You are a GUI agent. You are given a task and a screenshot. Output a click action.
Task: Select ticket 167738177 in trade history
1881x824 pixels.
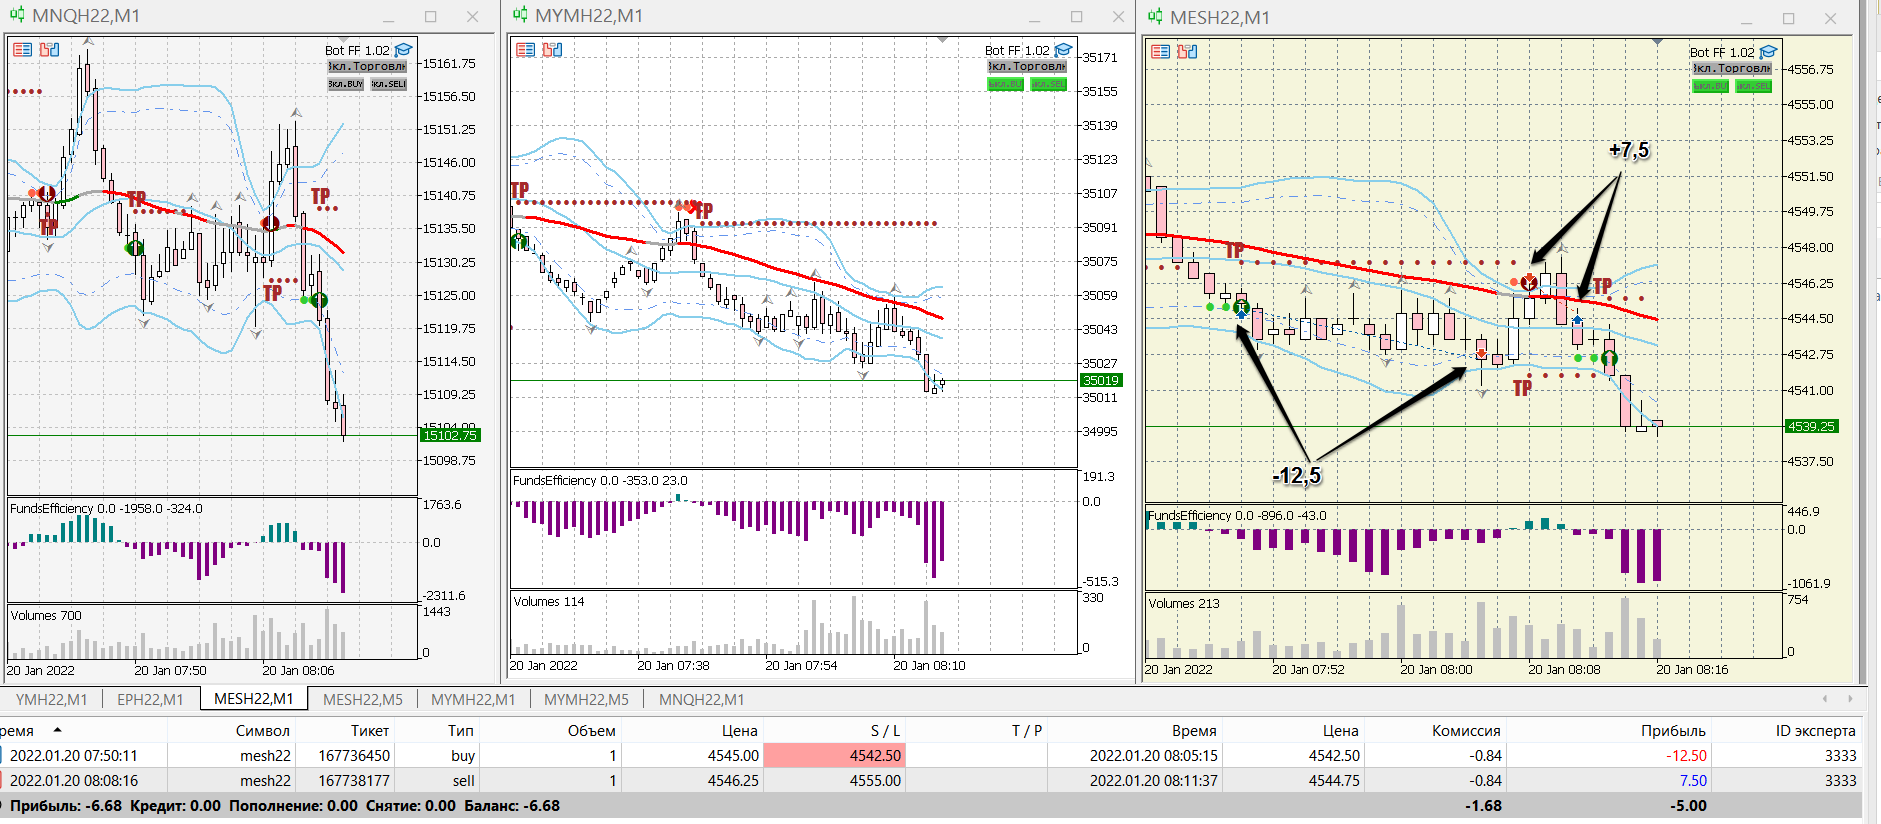(x=354, y=781)
